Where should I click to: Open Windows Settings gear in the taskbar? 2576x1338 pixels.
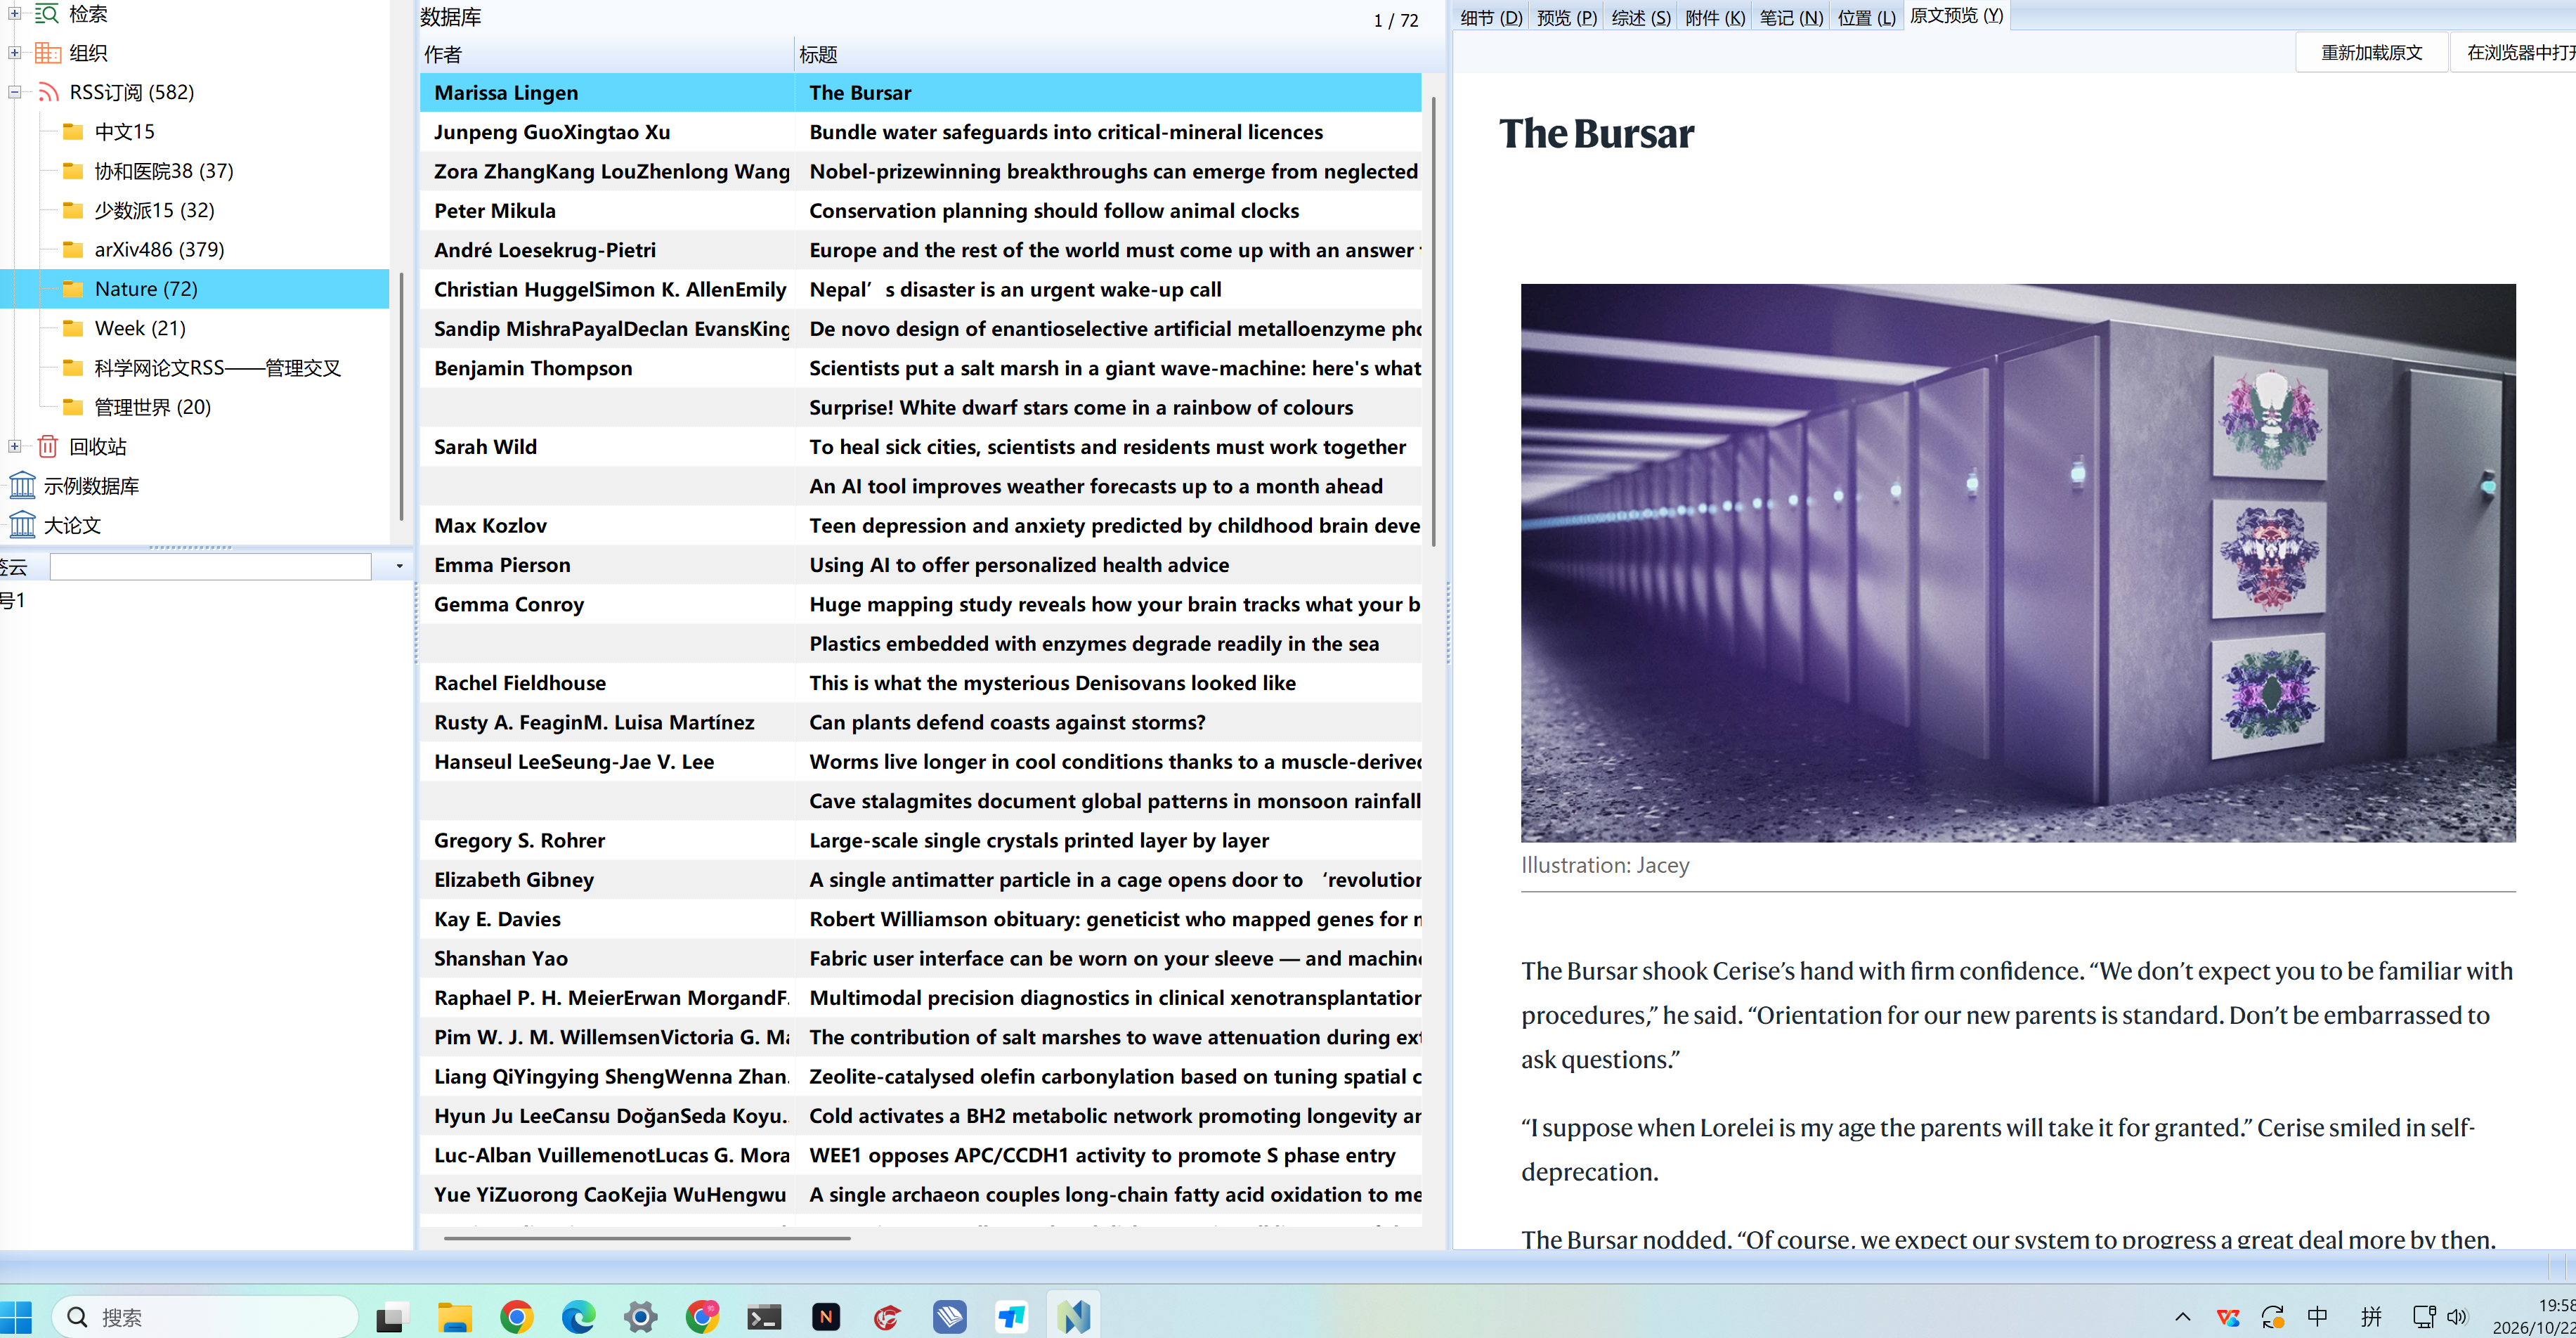tap(640, 1317)
